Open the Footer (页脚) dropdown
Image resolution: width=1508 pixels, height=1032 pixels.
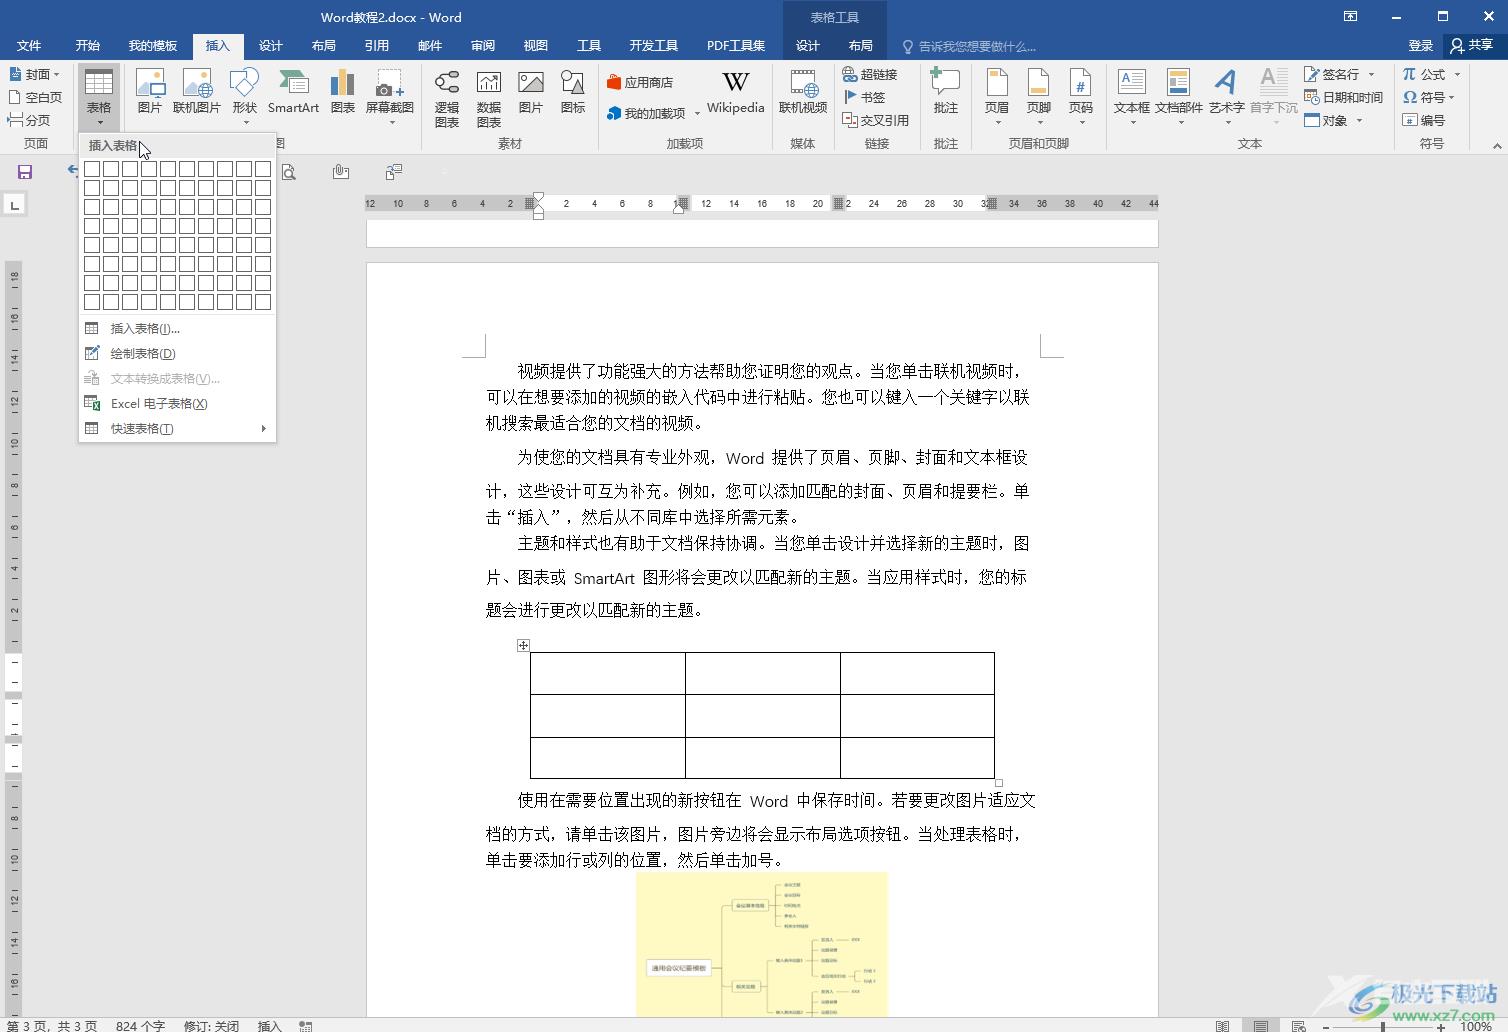(1039, 97)
